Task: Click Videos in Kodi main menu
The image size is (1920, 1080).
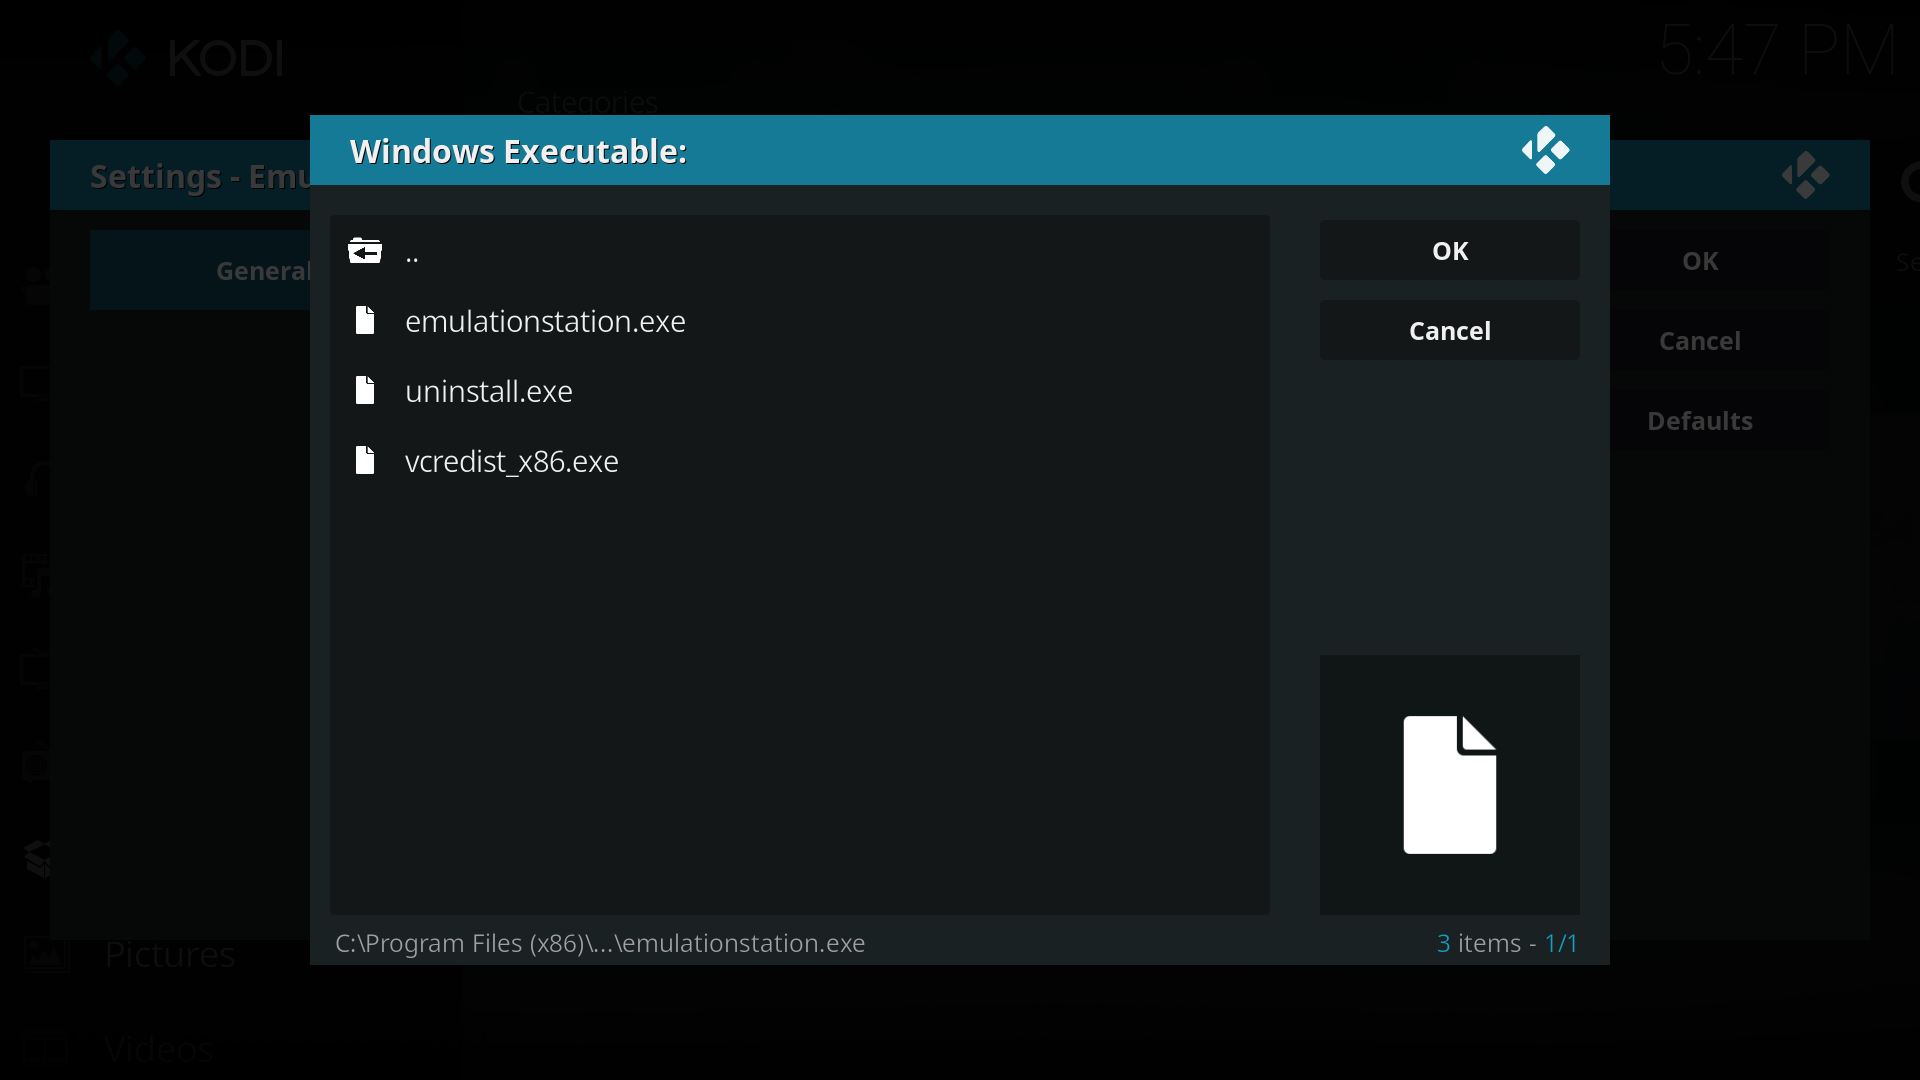Action: coord(158,1049)
